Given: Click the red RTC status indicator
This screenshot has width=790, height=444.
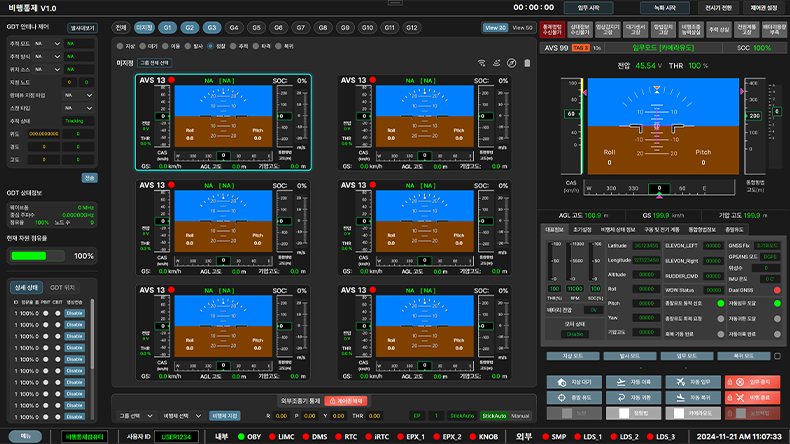Looking at the screenshot, I should [338, 436].
